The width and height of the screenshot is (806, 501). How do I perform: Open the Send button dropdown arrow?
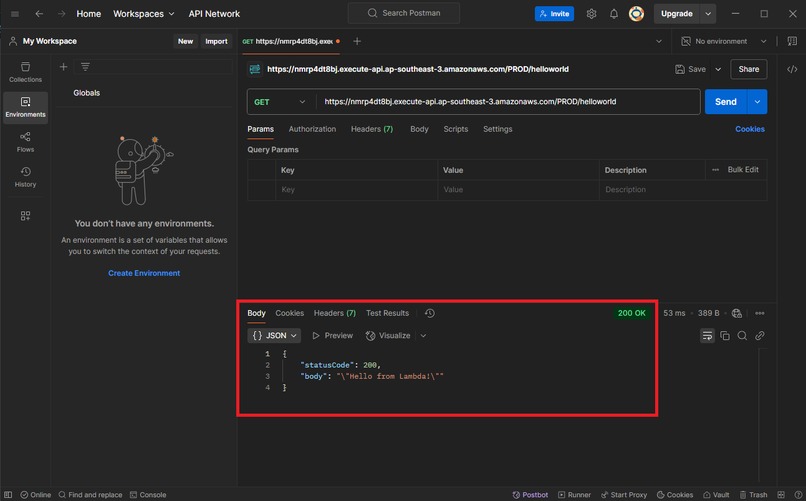pyautogui.click(x=757, y=102)
